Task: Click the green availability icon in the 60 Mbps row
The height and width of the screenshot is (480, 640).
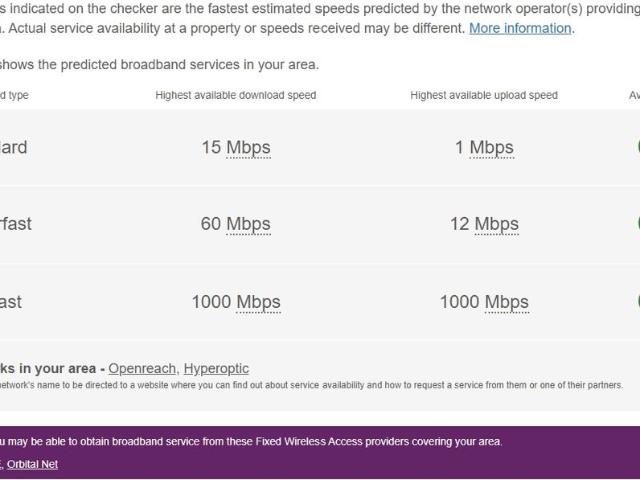Action: (x=638, y=223)
